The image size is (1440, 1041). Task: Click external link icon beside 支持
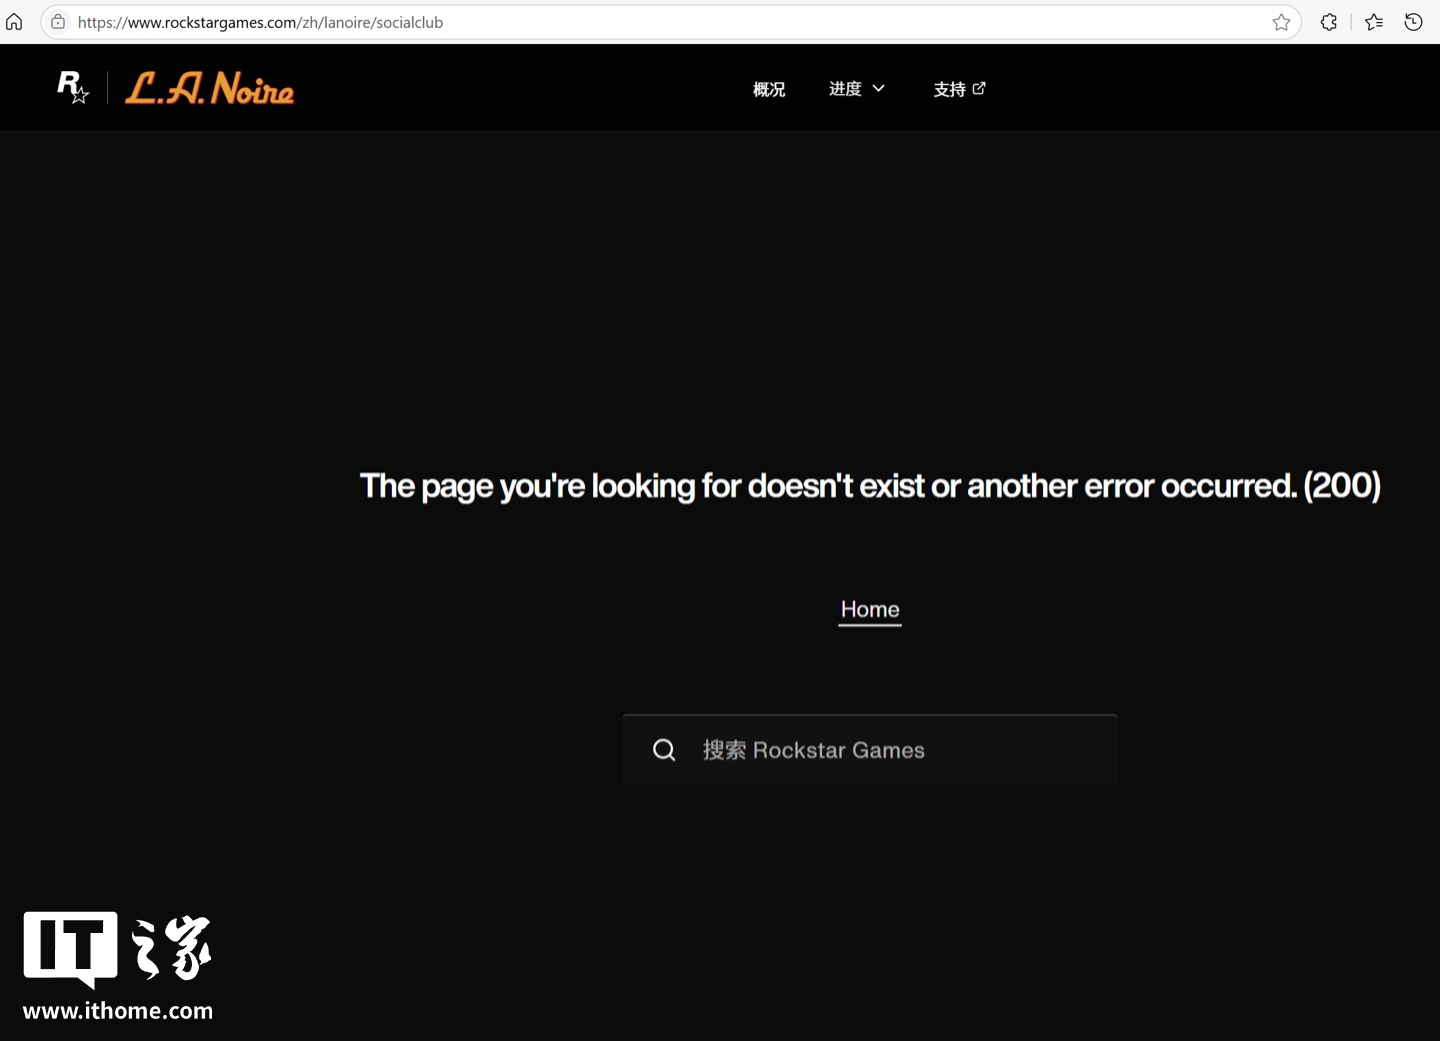click(x=979, y=88)
